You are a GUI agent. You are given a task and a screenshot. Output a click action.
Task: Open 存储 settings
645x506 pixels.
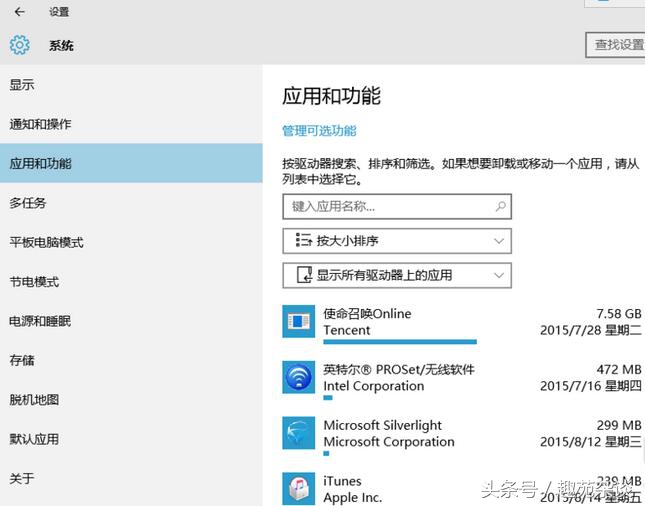pos(131,360)
